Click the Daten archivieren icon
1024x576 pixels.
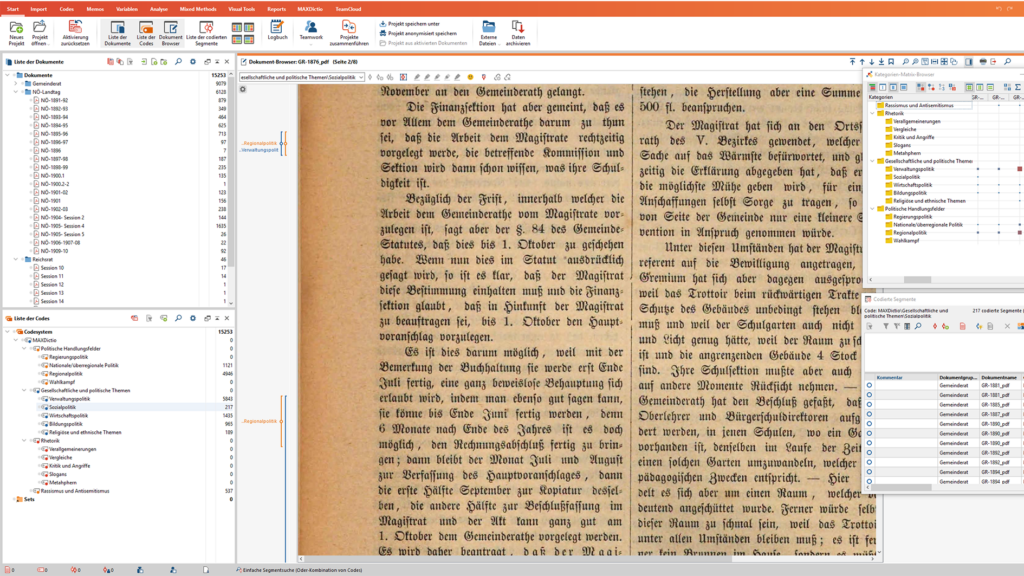click(517, 28)
